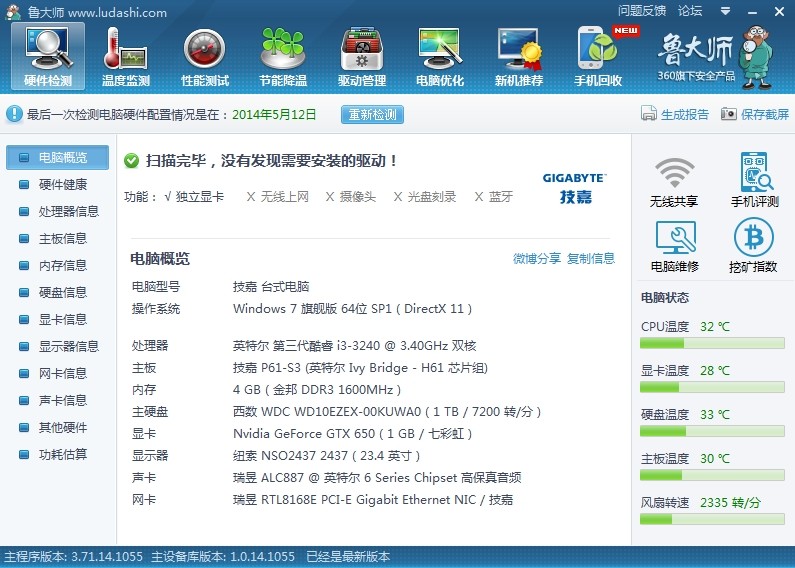Click the 2014年5月12日 detection date
795x568 pixels.
coord(274,115)
